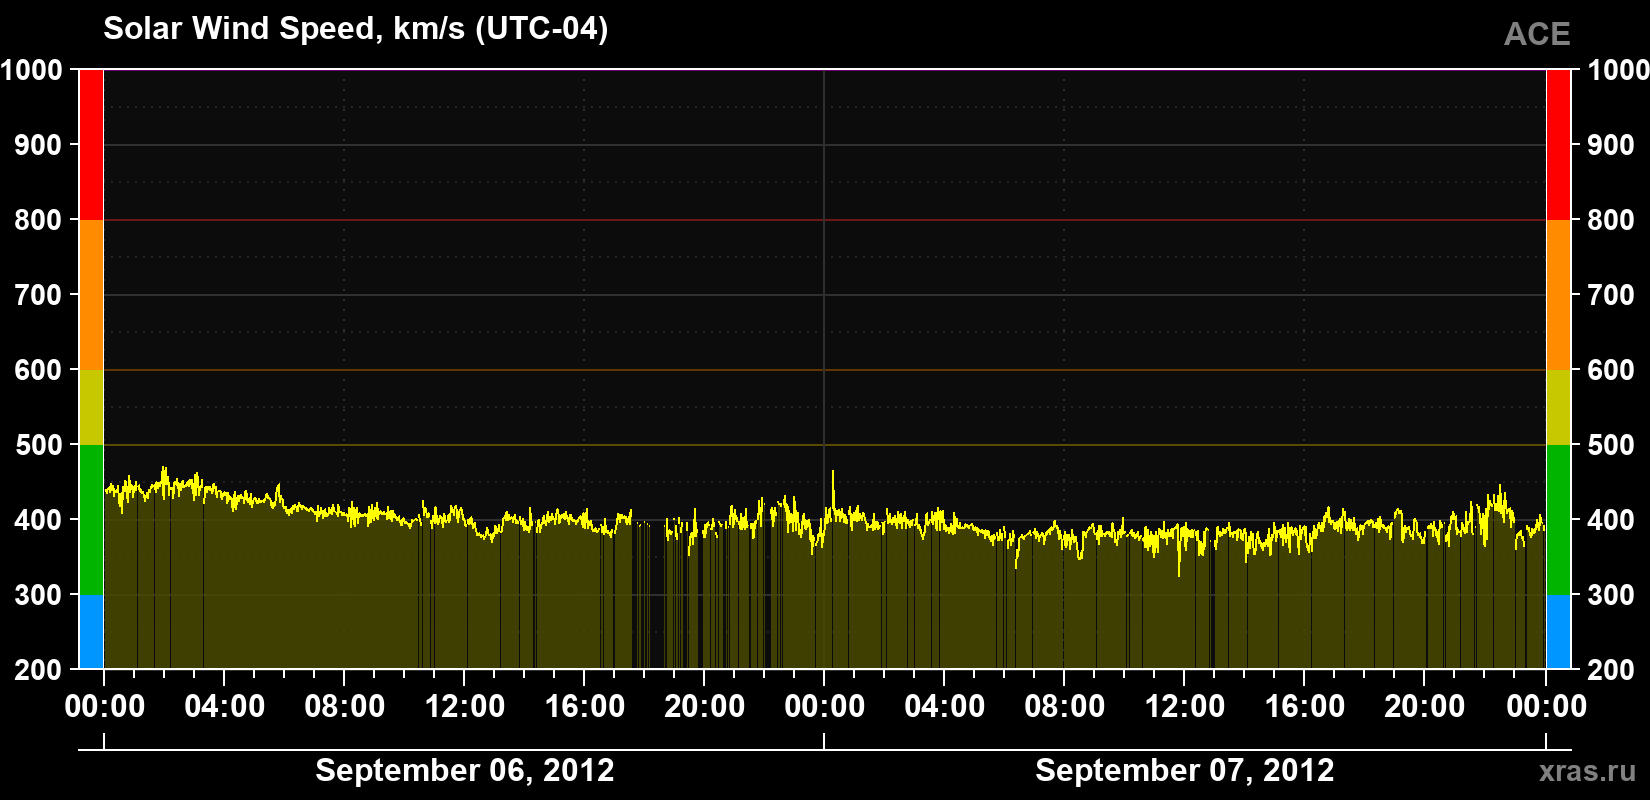
Task: Click the final 00:00 label ending September 07
Action: coord(1546,706)
